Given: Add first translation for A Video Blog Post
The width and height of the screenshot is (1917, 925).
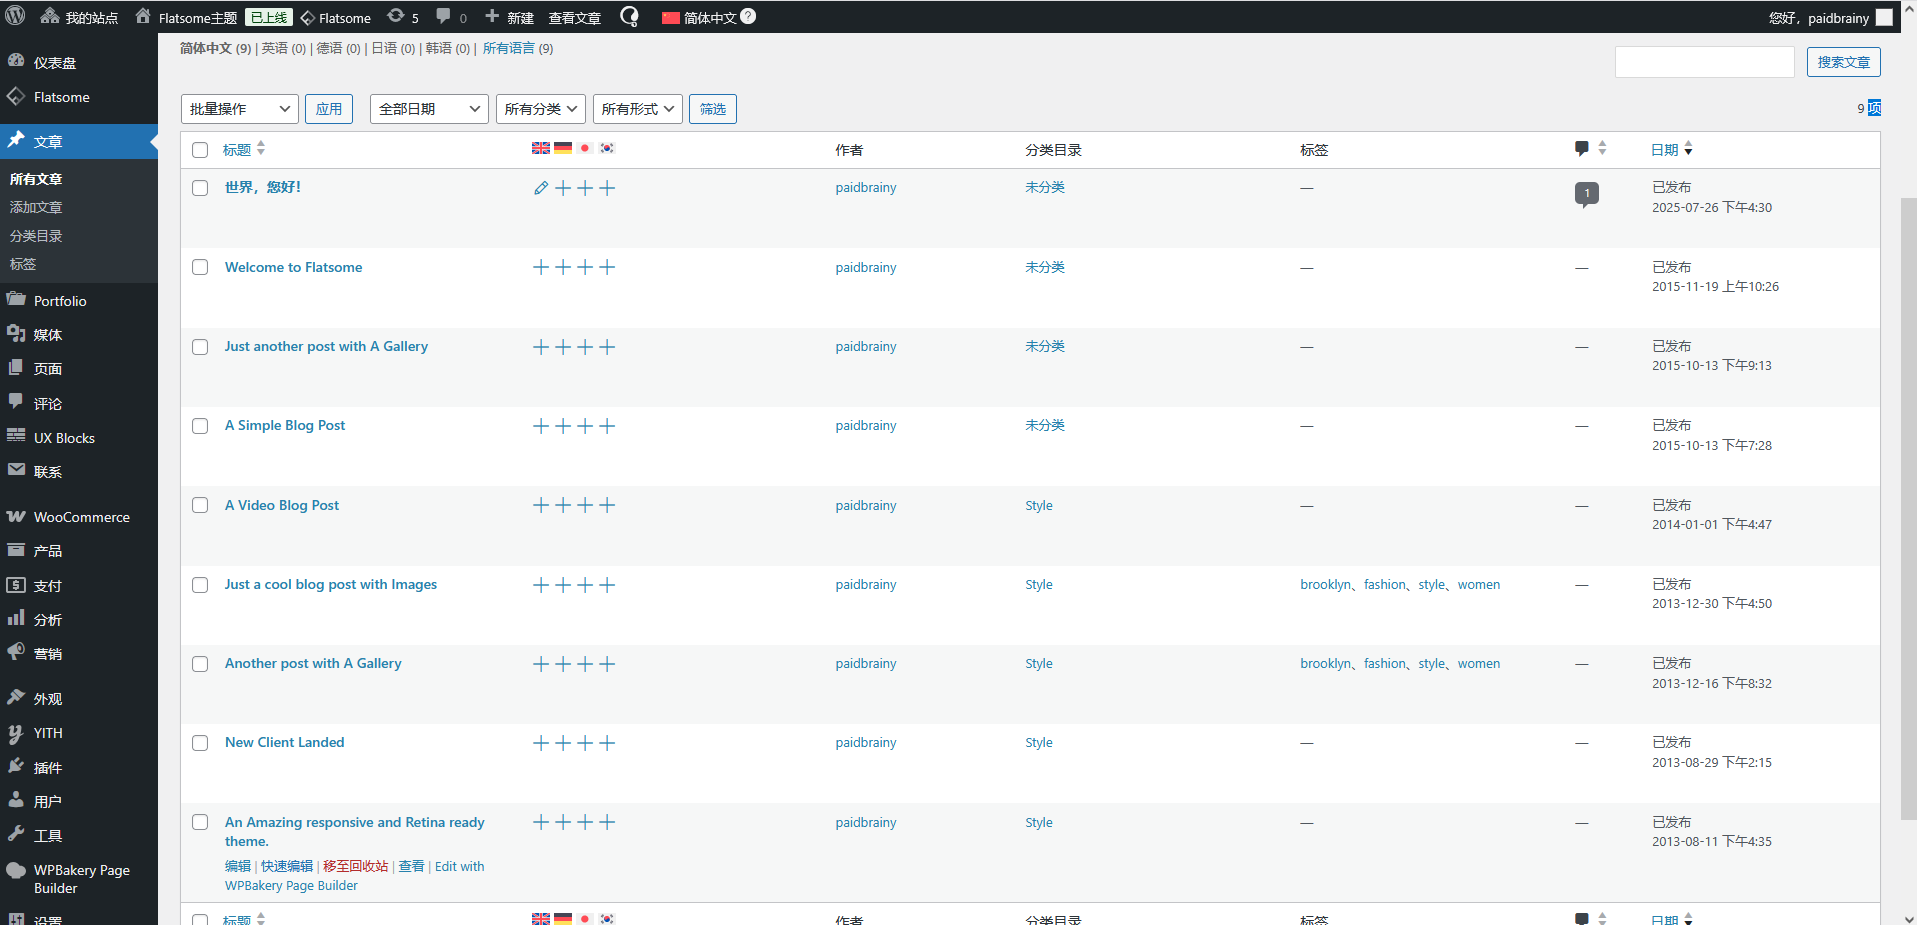Looking at the screenshot, I should (541, 505).
